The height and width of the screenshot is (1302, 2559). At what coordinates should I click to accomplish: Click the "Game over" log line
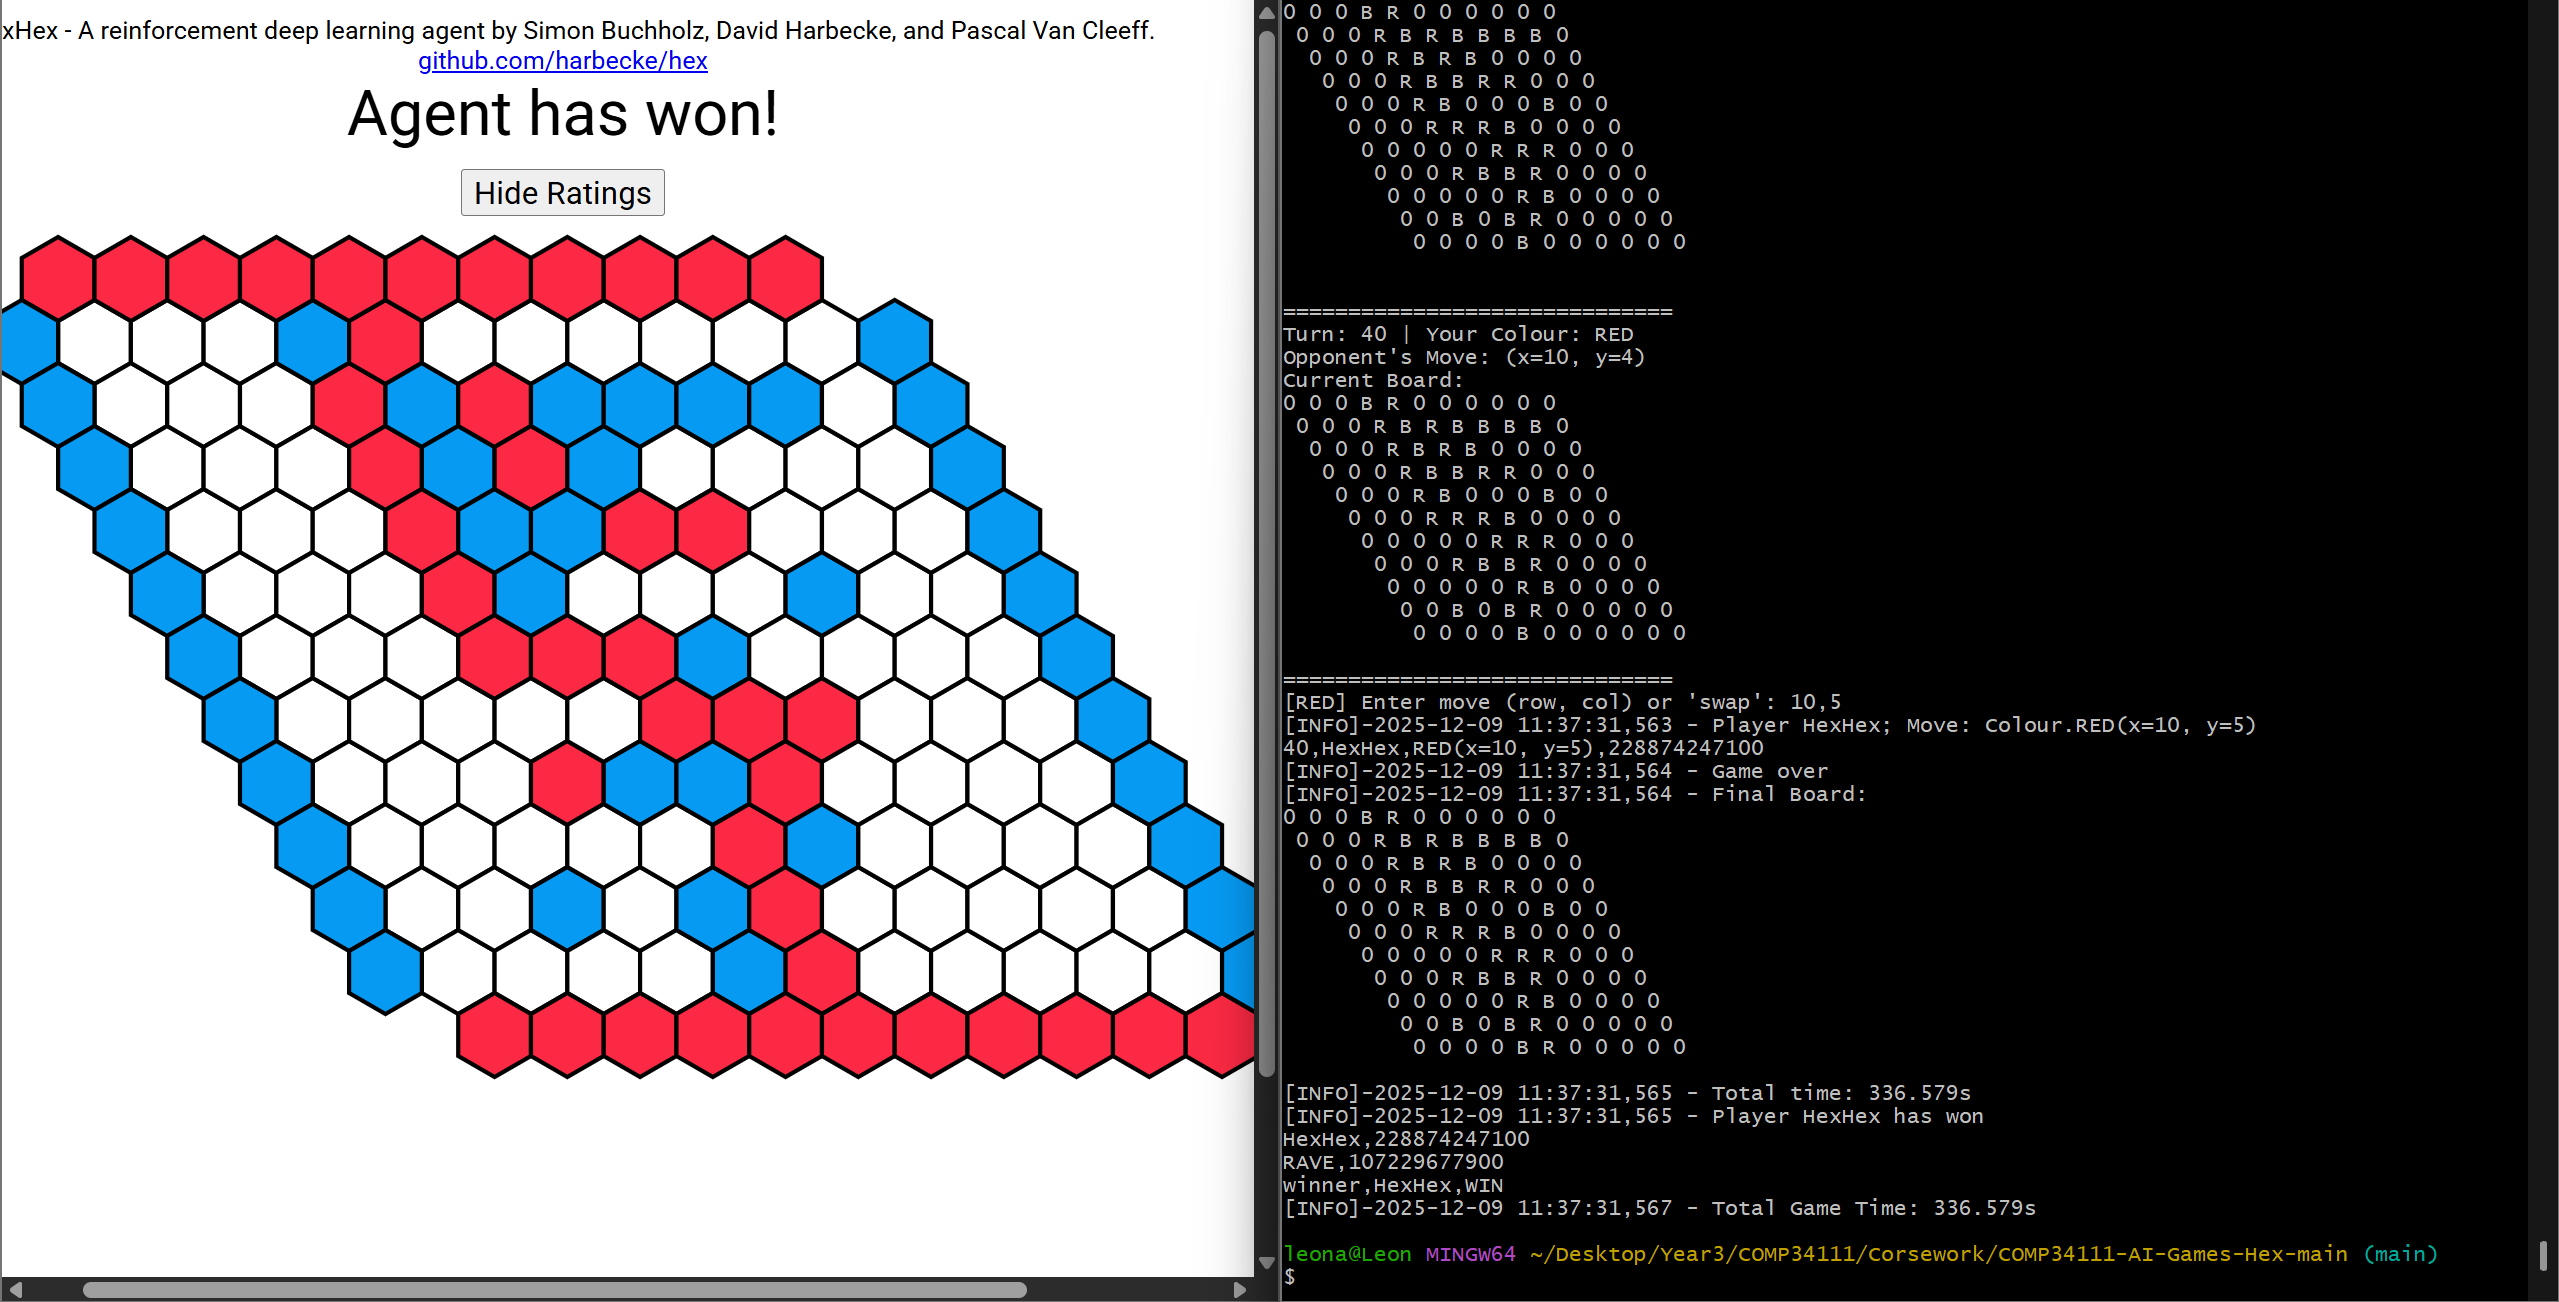click(1555, 771)
